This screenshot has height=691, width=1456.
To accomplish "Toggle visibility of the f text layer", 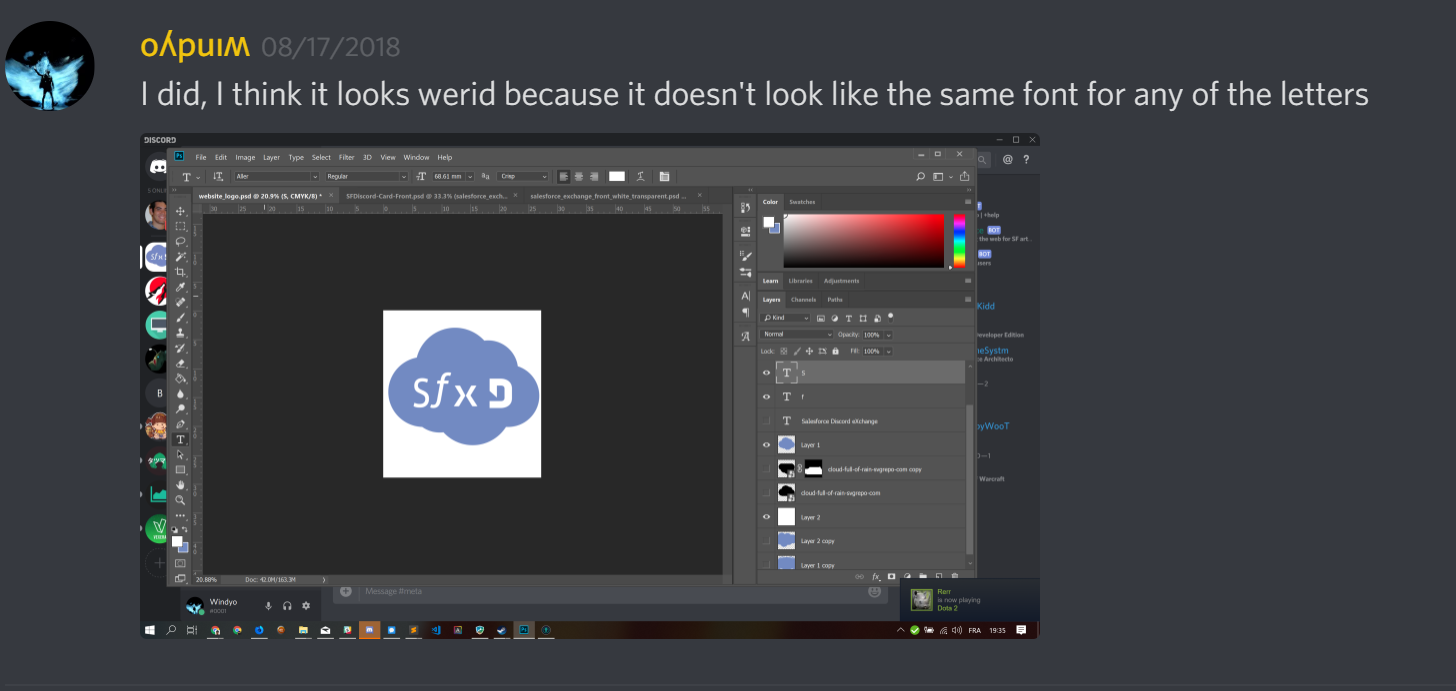I will (x=767, y=396).
